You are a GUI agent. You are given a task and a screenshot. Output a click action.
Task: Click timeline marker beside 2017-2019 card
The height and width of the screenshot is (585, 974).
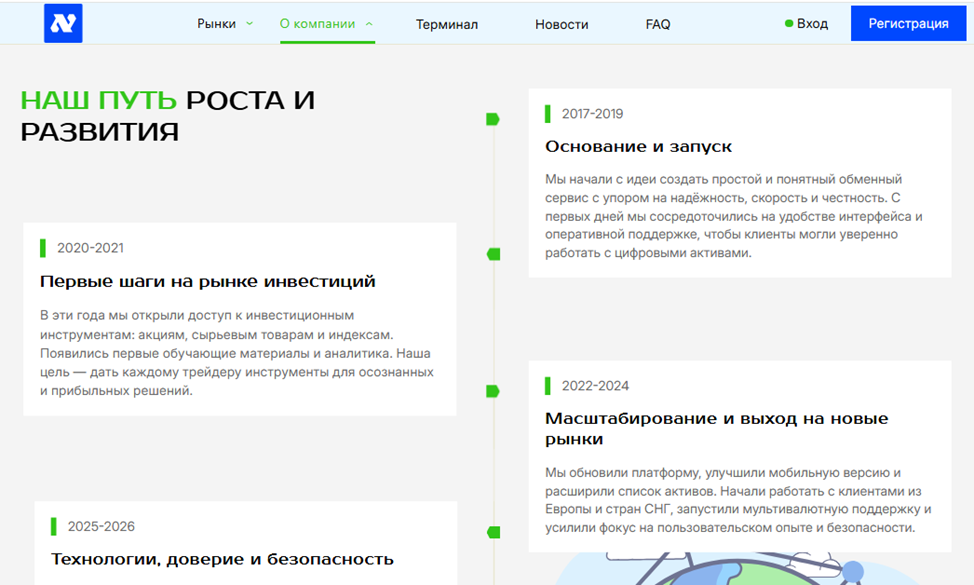pos(492,120)
